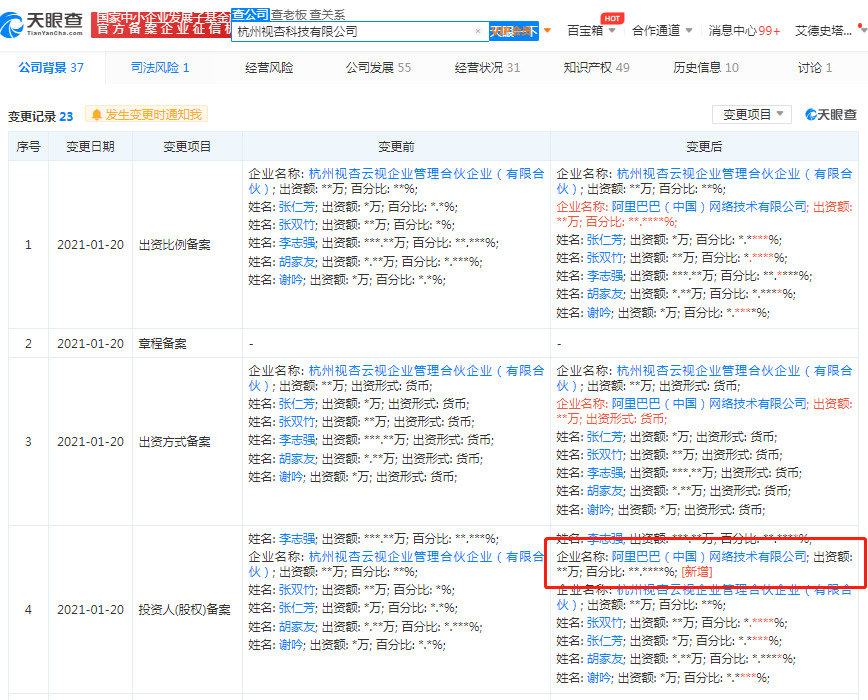Open 谢吟 link in 出资方式备案 变更后 cell

599,510
